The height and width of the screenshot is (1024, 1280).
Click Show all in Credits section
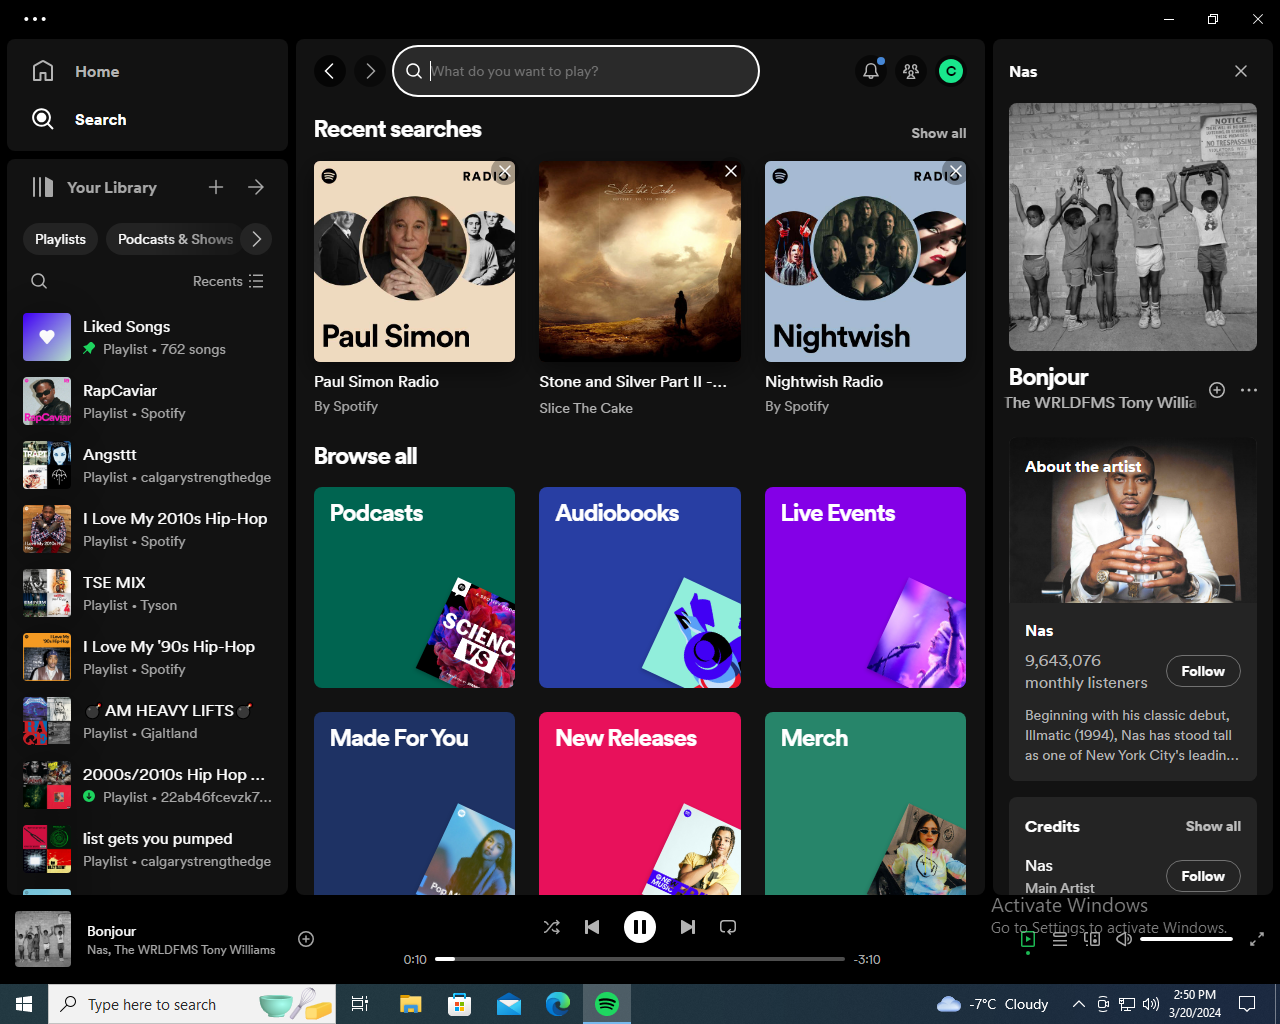pyautogui.click(x=1213, y=826)
